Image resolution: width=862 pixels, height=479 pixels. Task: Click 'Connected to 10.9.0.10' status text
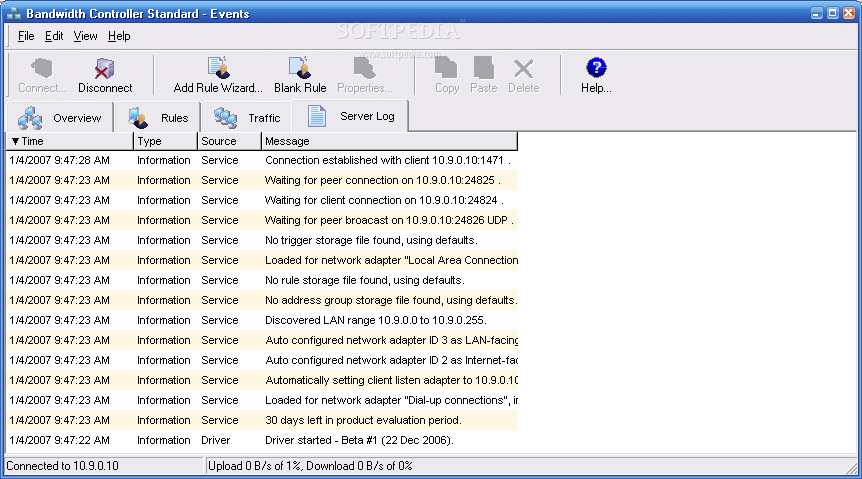coord(62,466)
